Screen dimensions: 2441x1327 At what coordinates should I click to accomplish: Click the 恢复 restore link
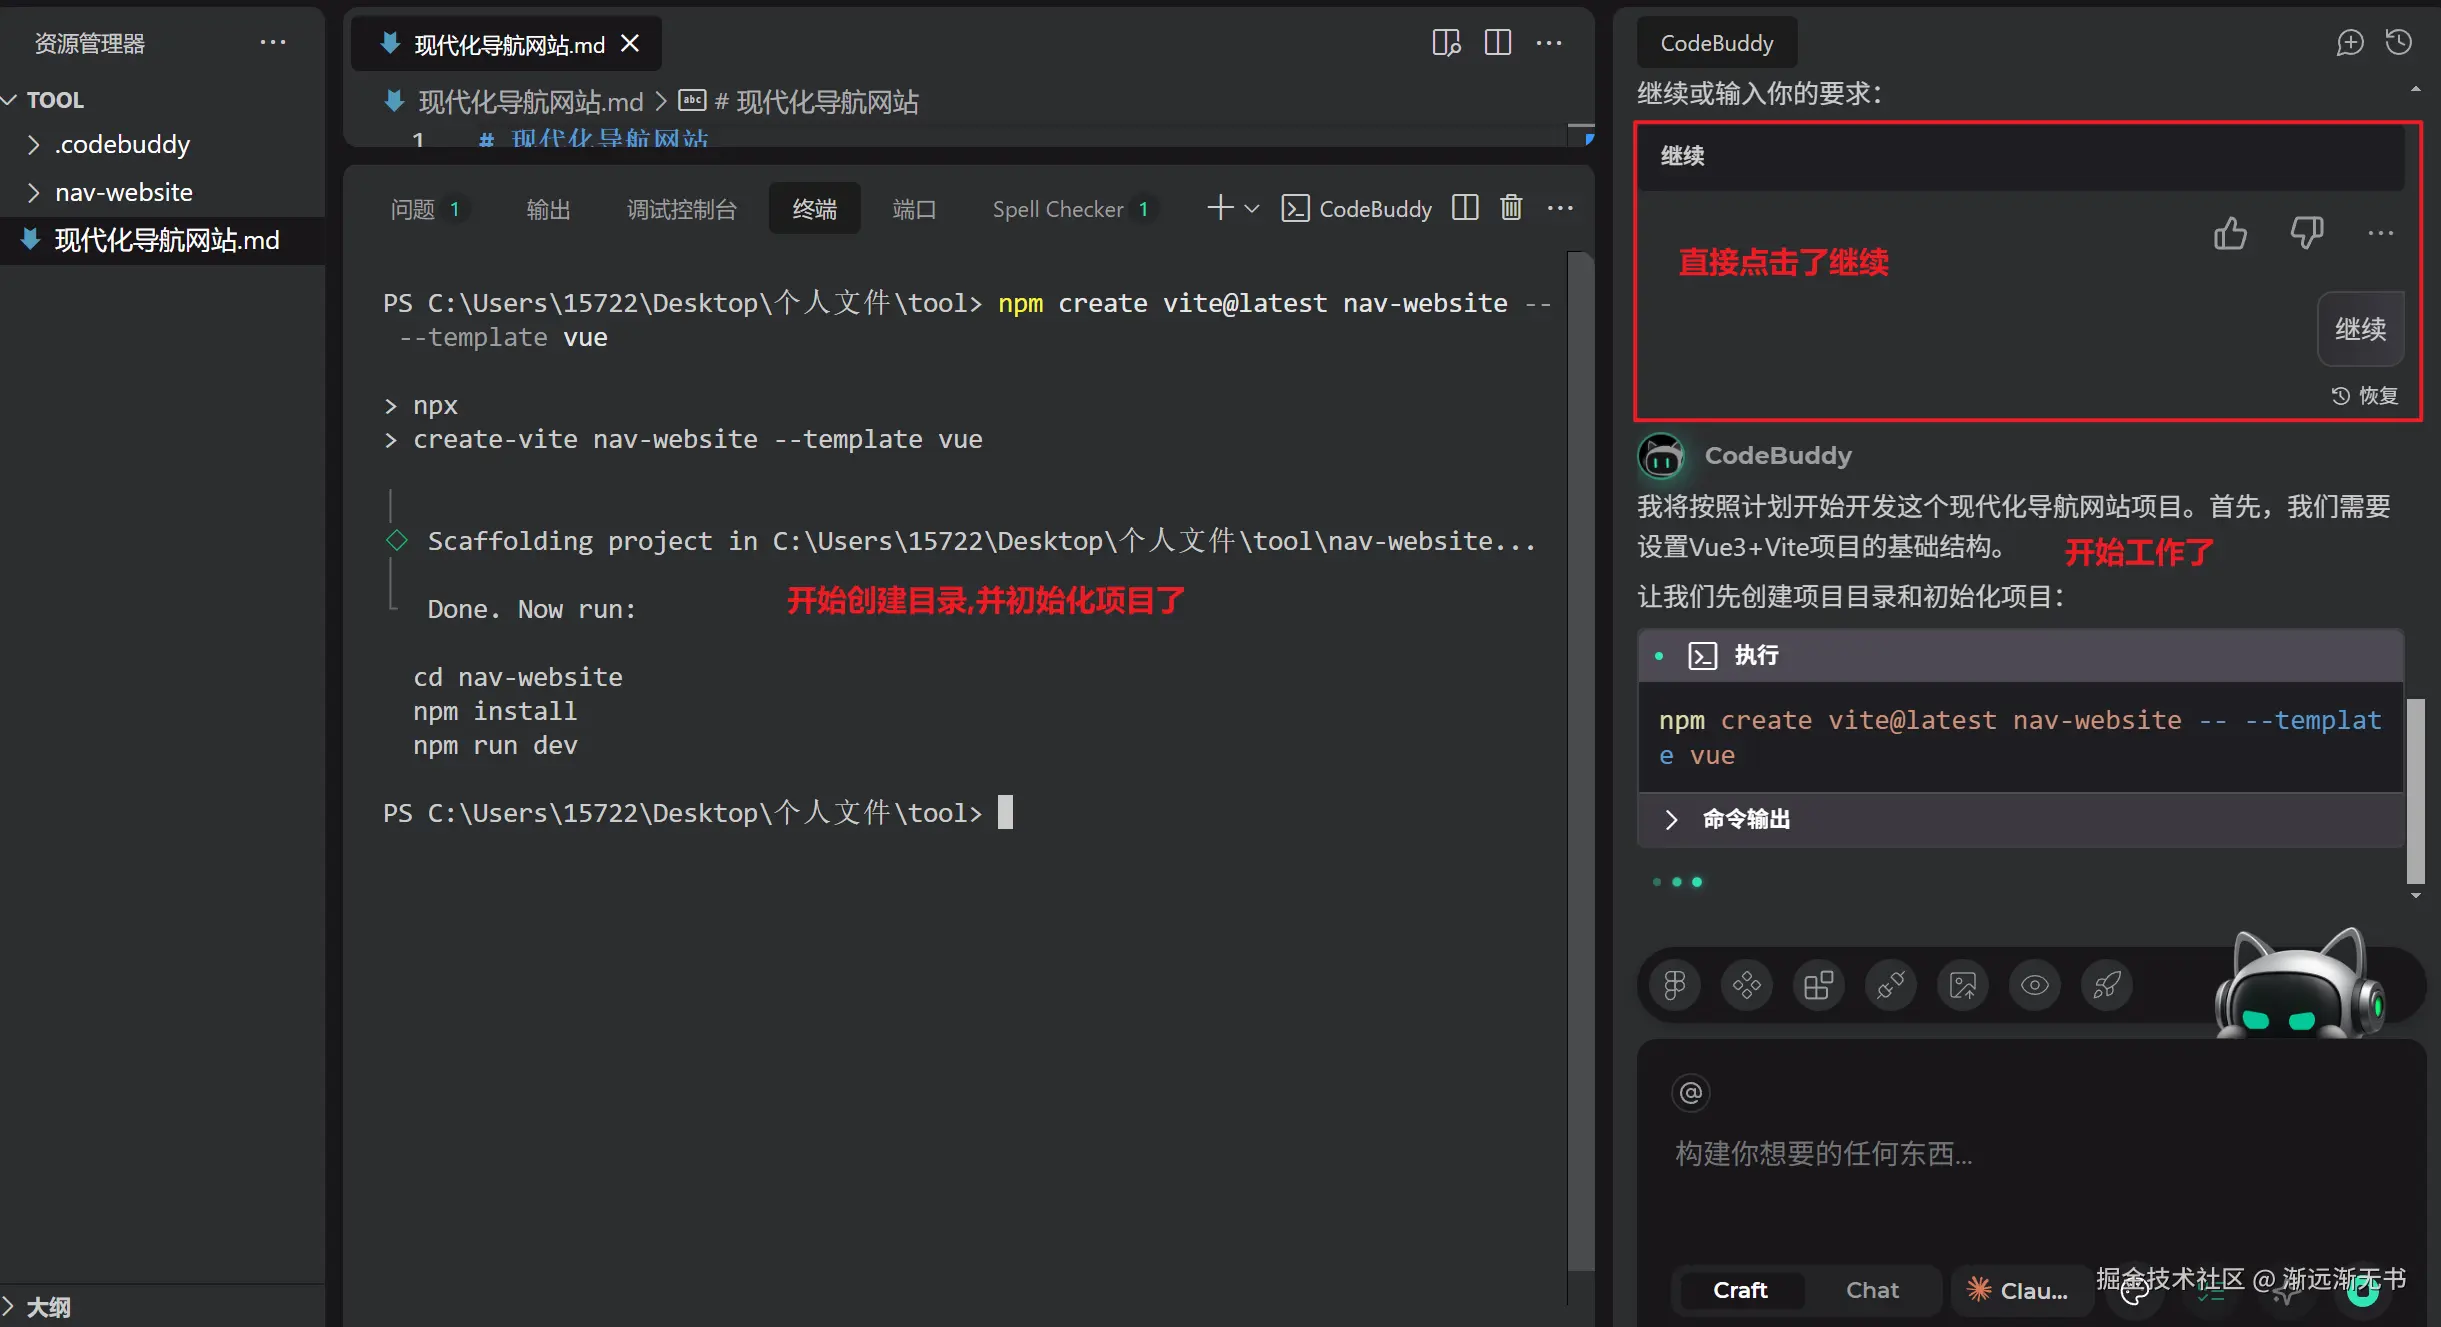(x=2365, y=396)
